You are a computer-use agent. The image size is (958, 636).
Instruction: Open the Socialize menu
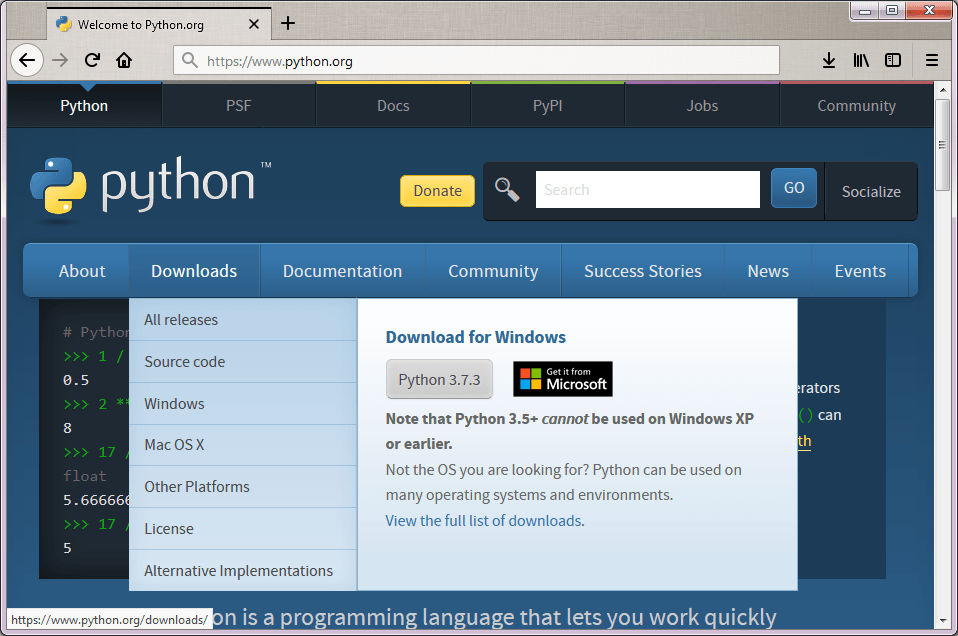tap(871, 191)
